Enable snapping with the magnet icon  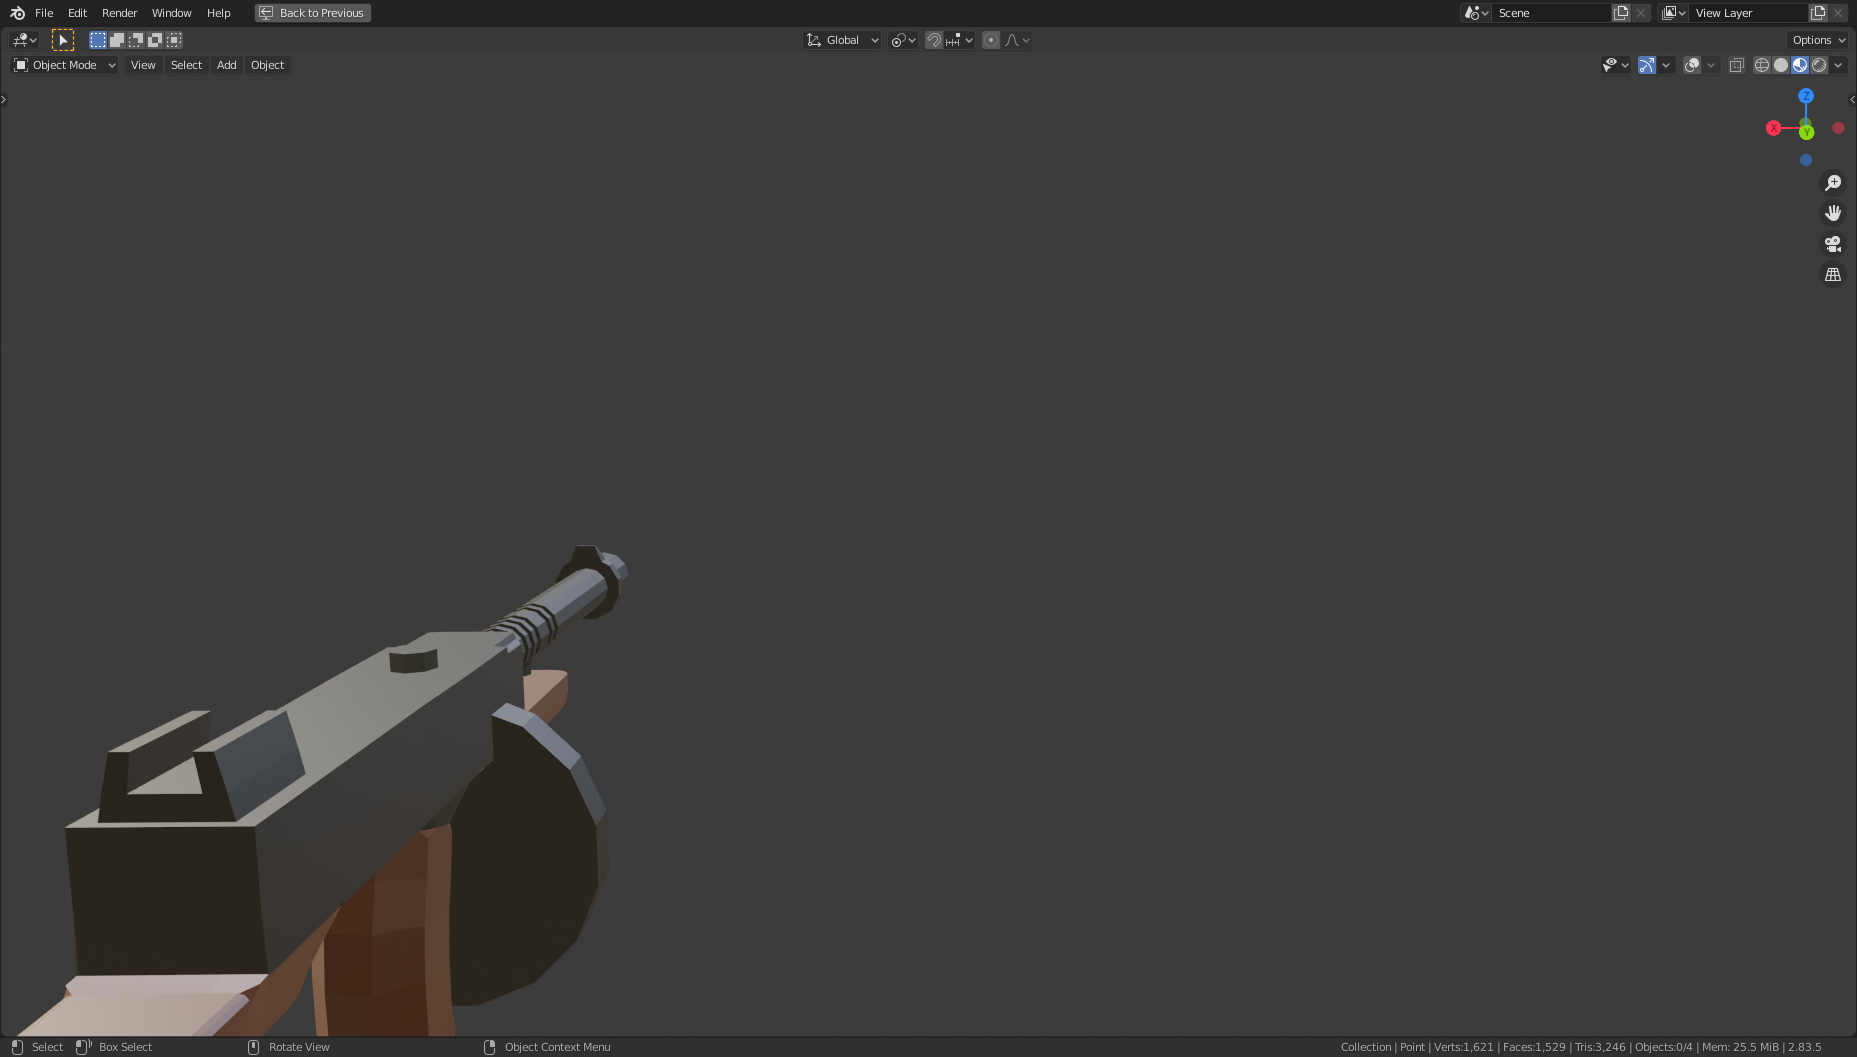[933, 40]
